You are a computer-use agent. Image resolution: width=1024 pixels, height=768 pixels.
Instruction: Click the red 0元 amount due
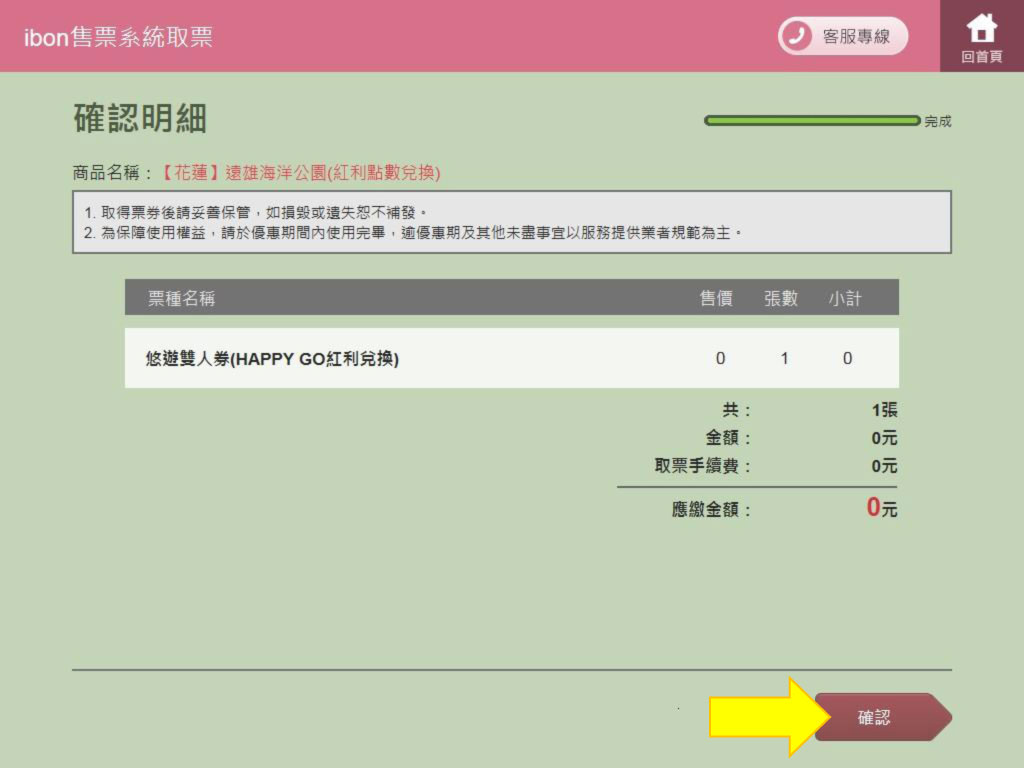tap(882, 507)
